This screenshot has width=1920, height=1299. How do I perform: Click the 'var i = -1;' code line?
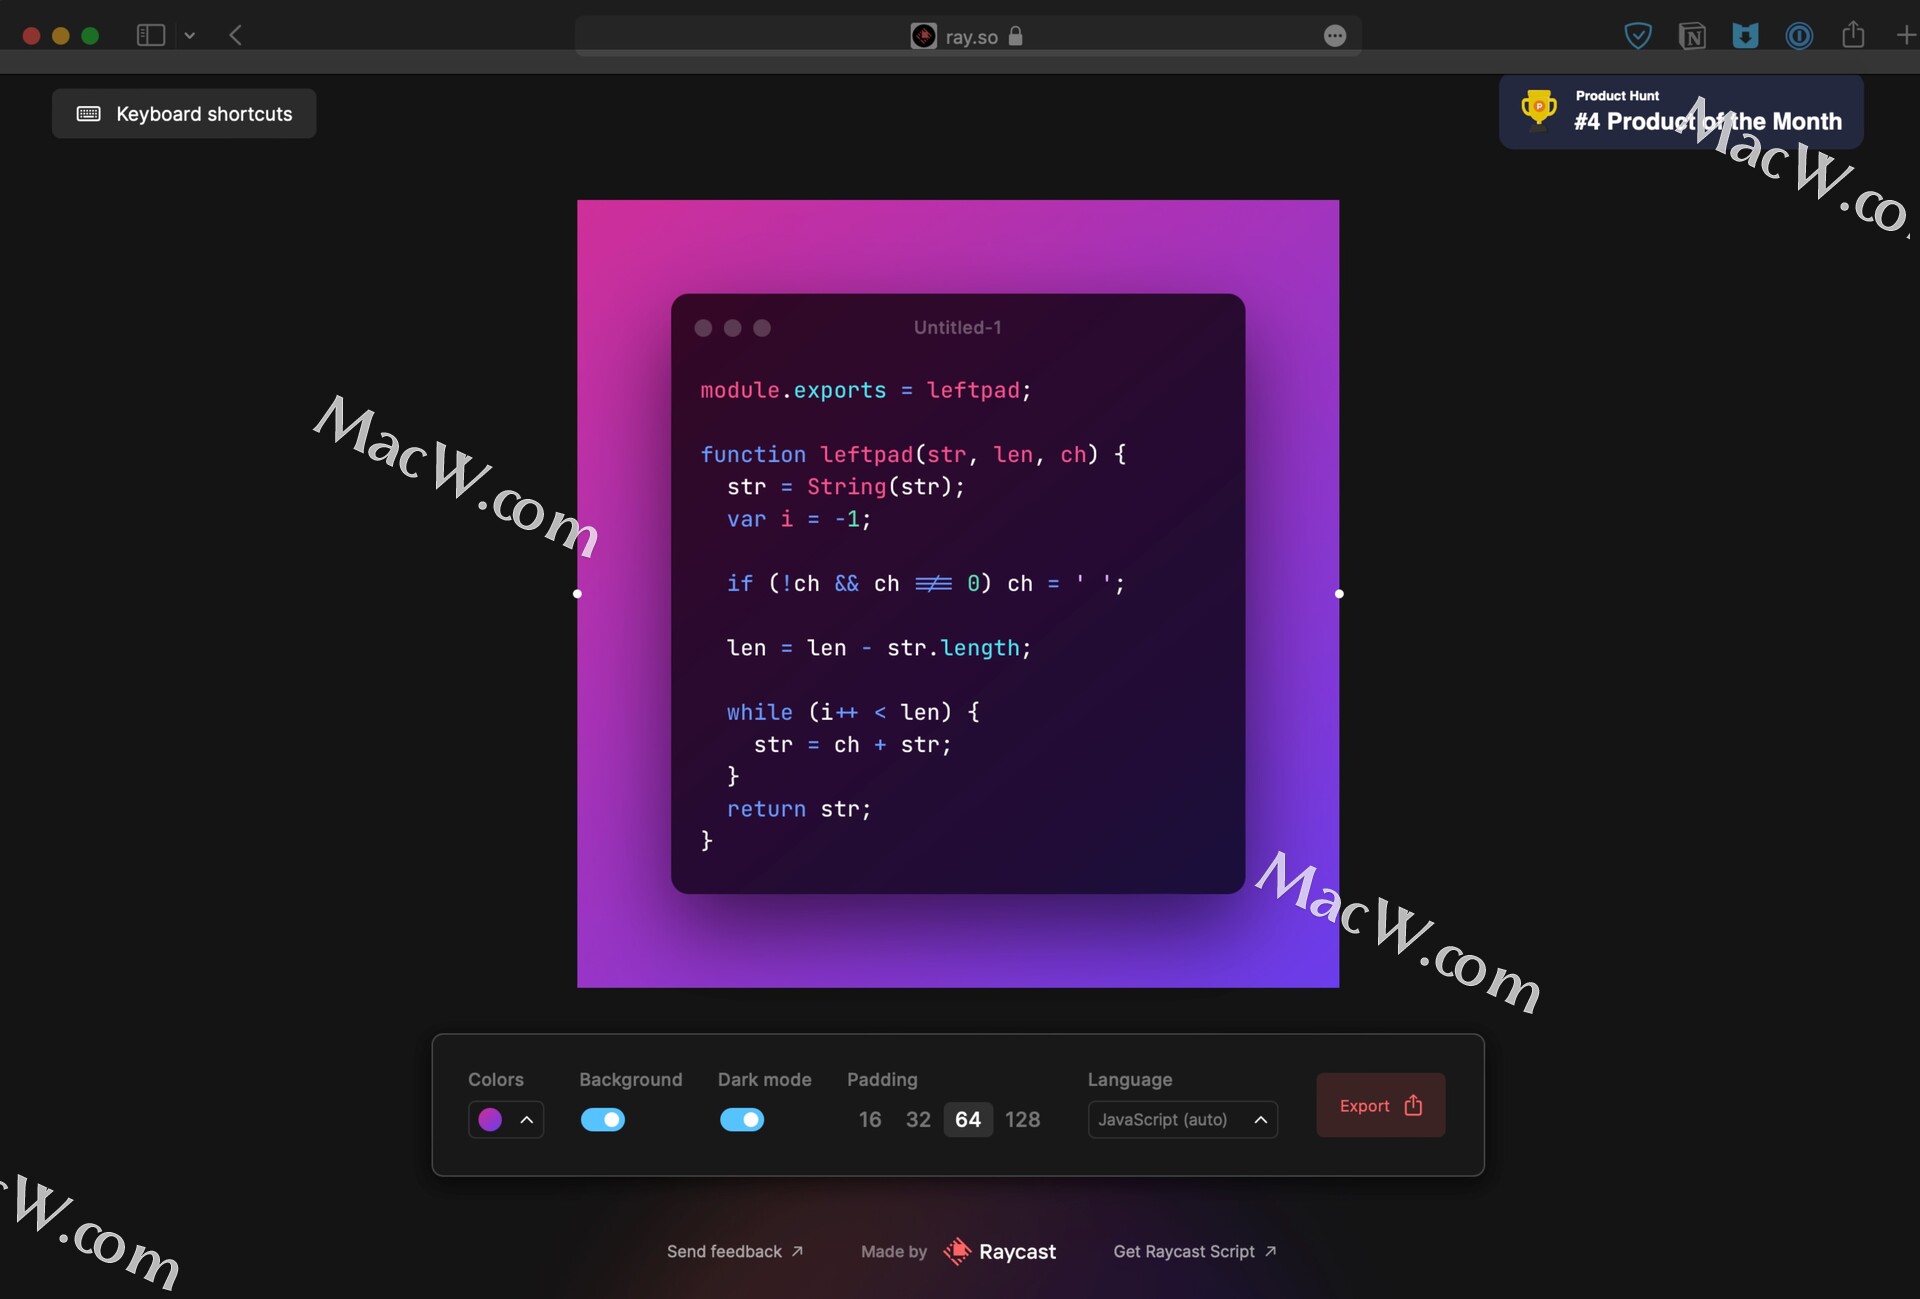point(799,519)
